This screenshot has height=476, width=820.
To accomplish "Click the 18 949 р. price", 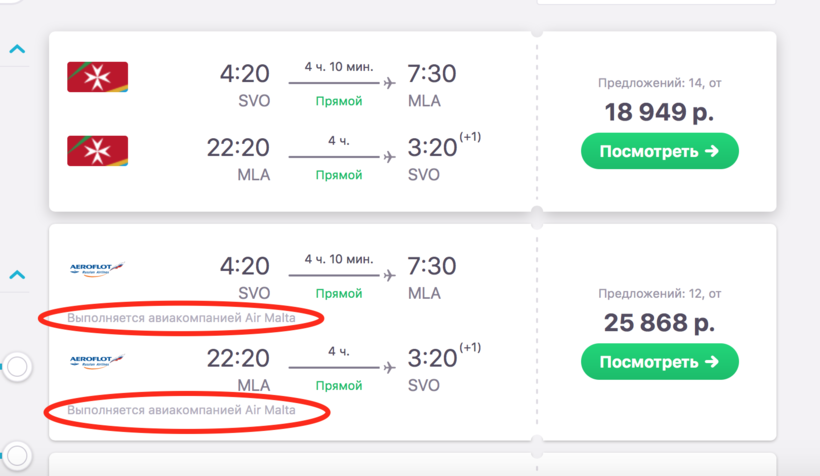I will tap(659, 112).
